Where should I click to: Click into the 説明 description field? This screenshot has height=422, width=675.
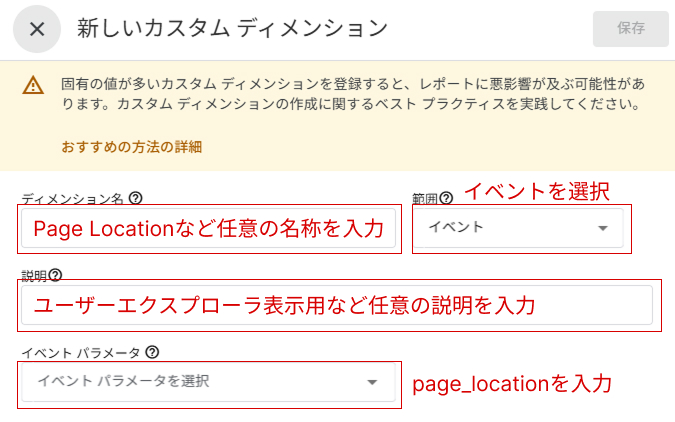336,305
